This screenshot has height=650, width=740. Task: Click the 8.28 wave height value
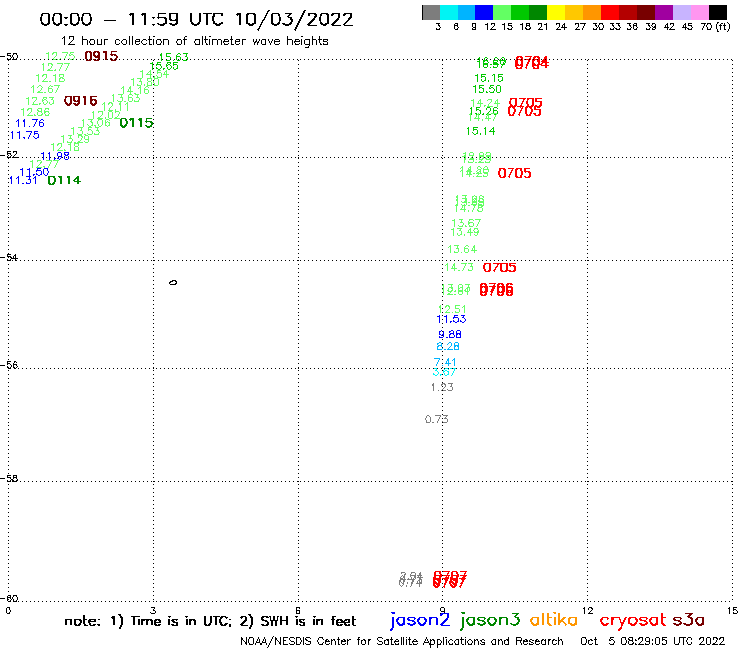coord(448,346)
